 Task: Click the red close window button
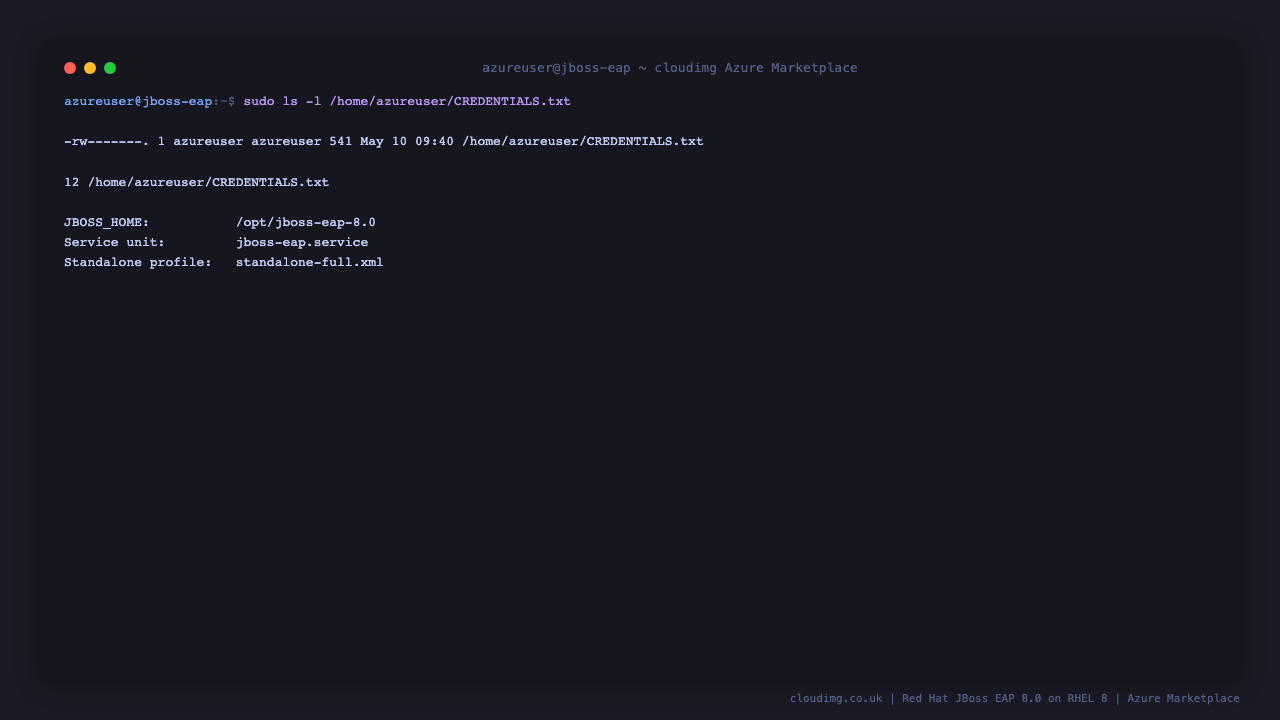(x=70, y=68)
